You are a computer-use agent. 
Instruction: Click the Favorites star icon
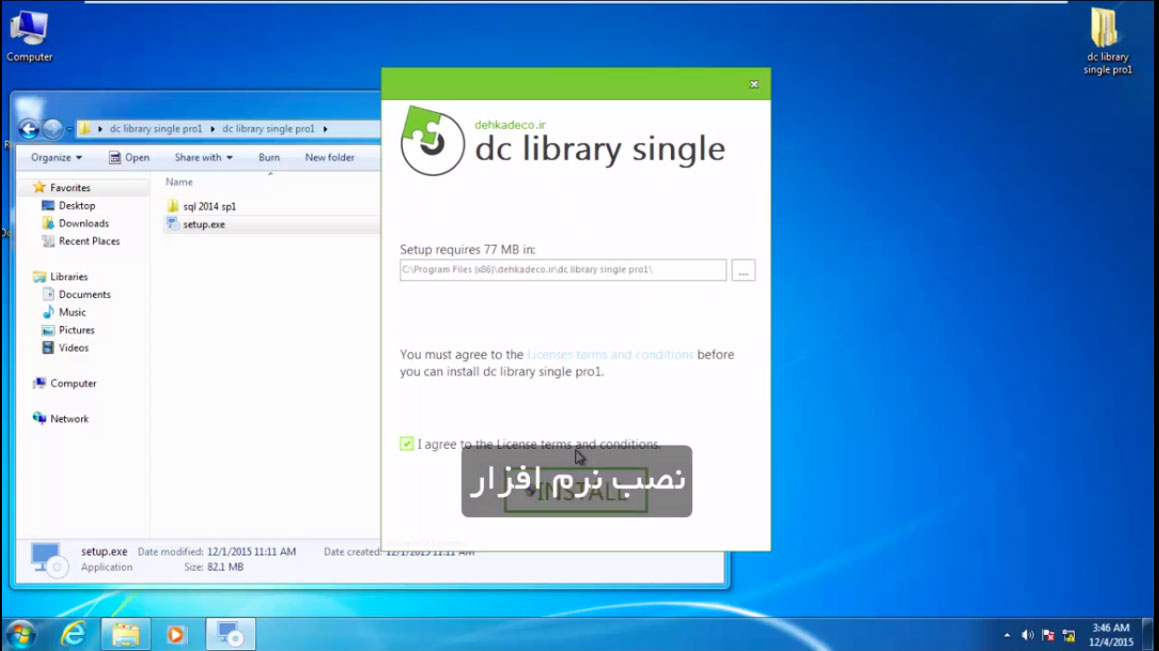coord(39,188)
